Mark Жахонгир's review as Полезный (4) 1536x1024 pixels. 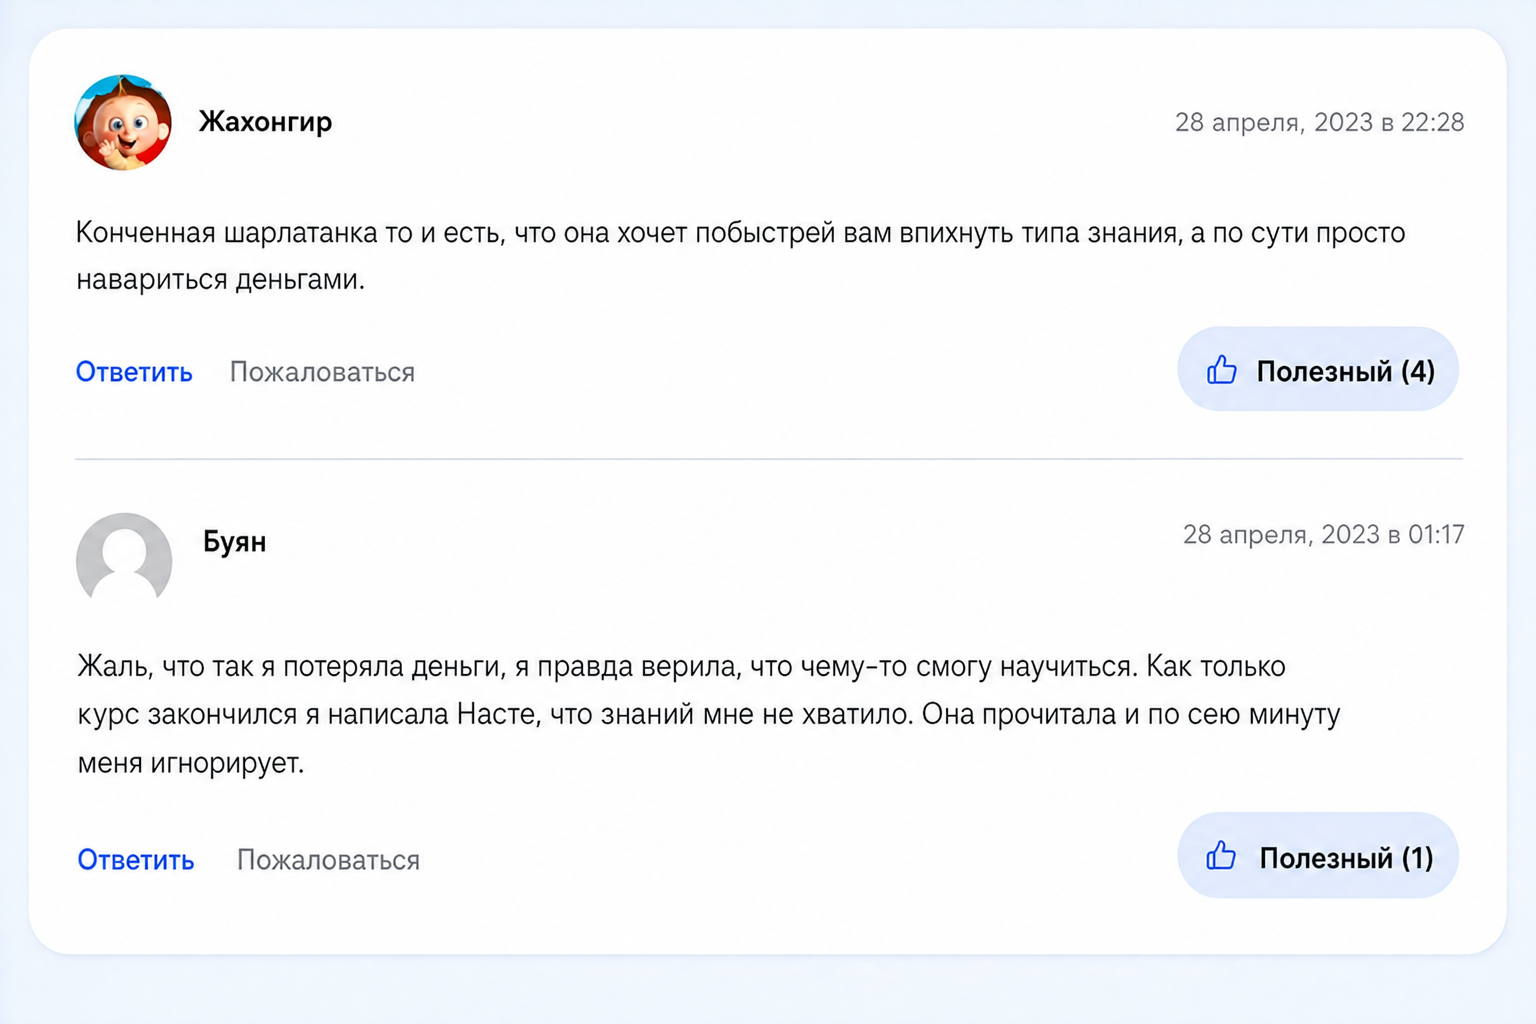click(x=1318, y=369)
